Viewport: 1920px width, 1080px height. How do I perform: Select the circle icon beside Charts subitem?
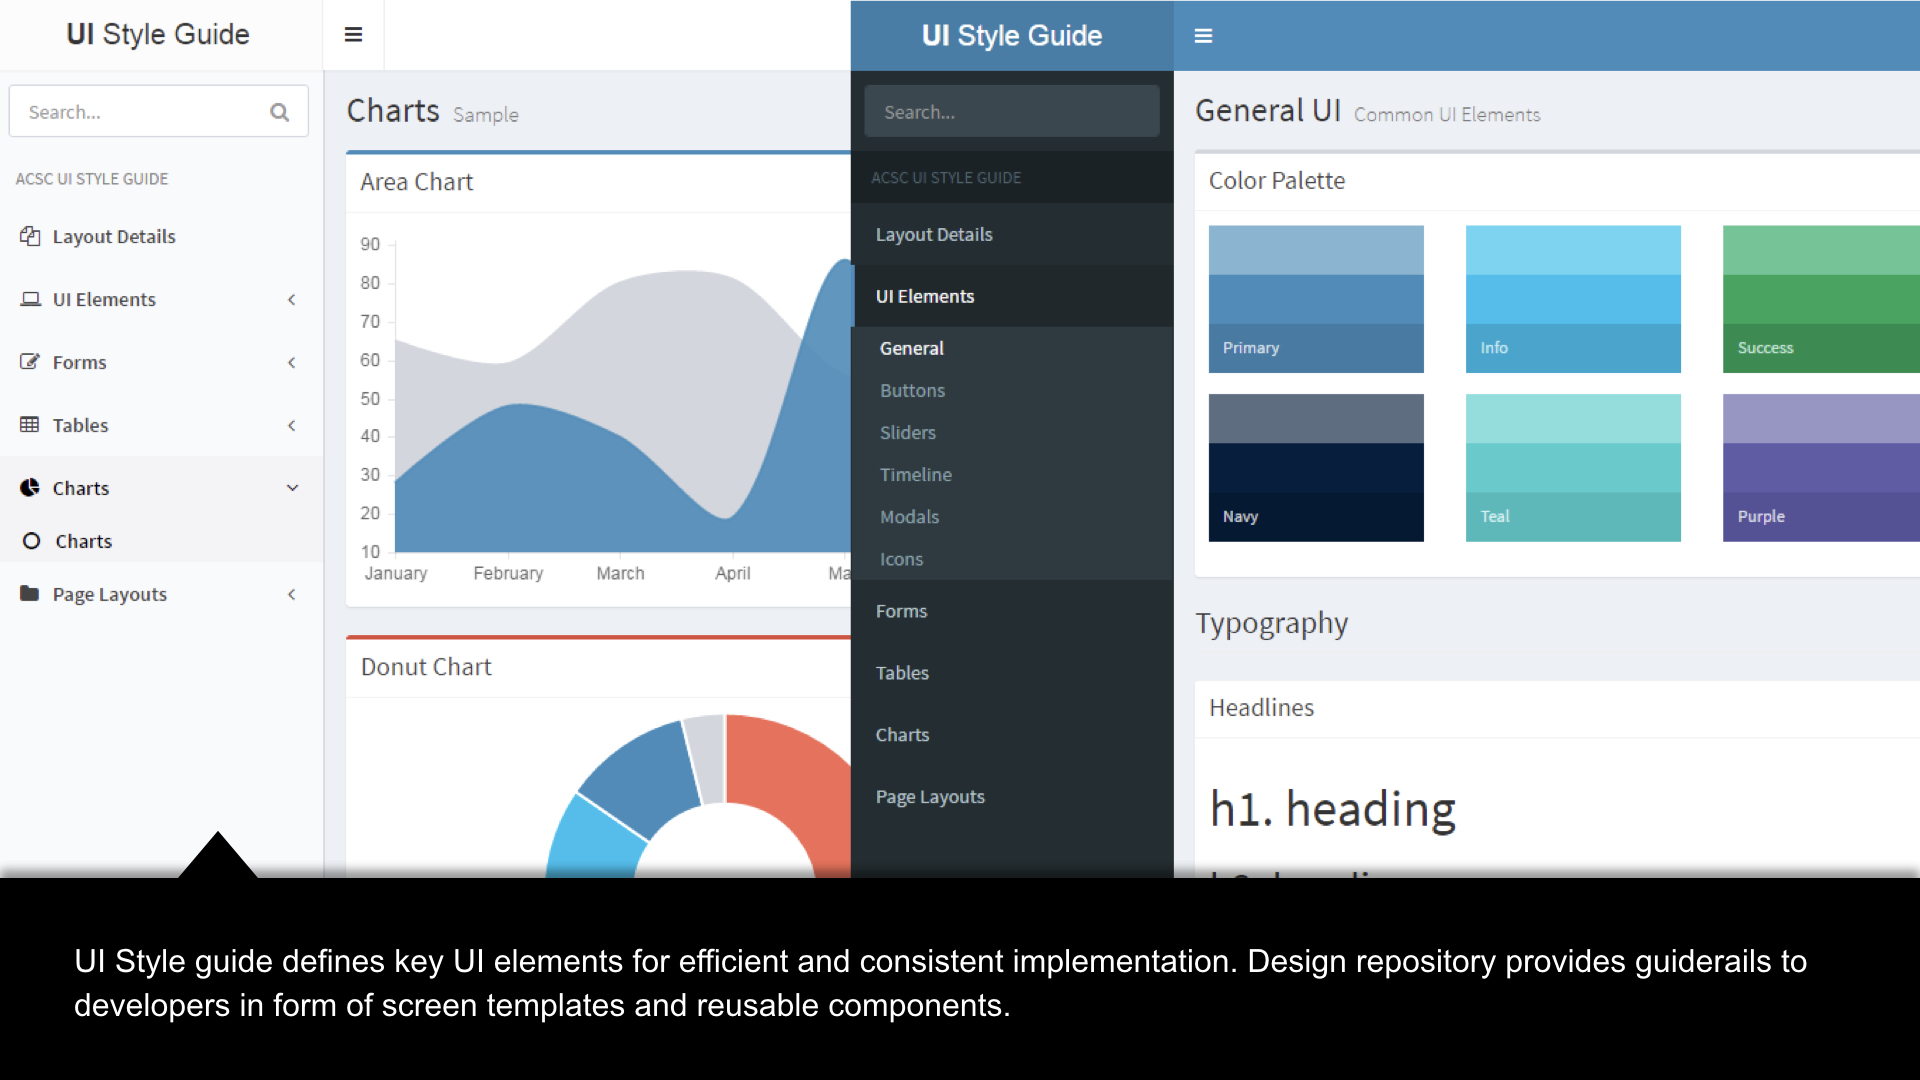point(32,541)
